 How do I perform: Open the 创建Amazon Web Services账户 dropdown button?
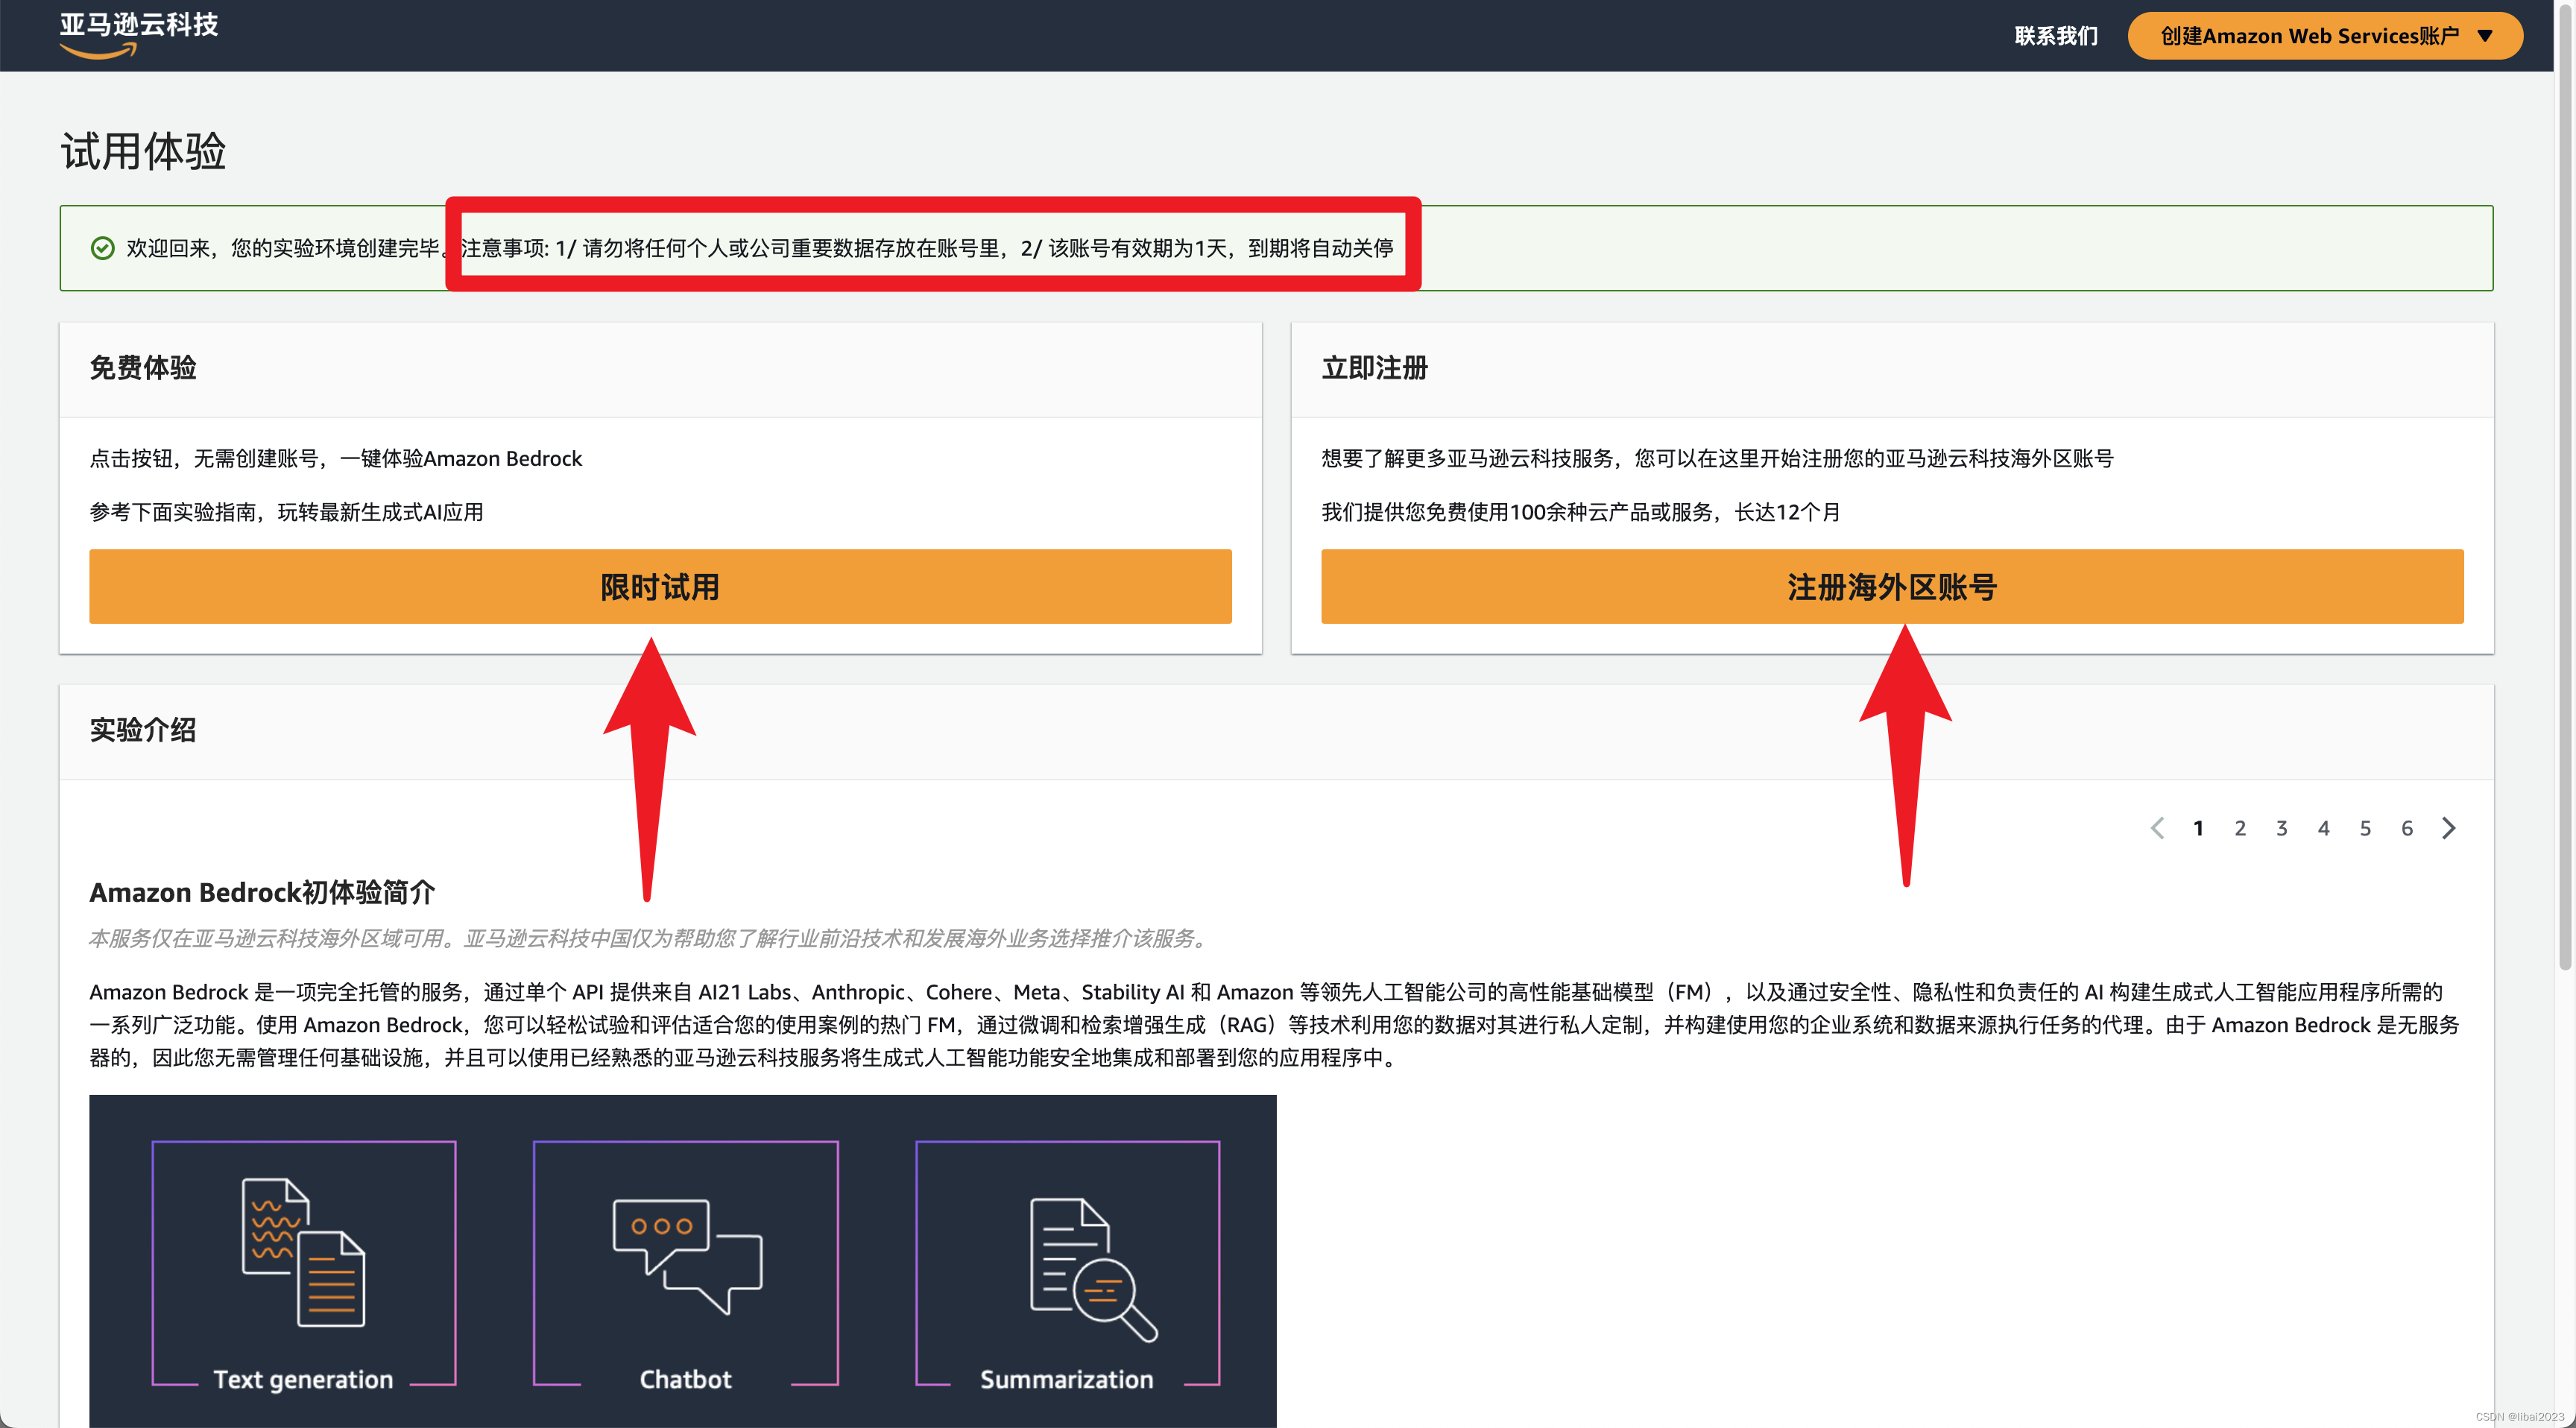[x=2325, y=36]
